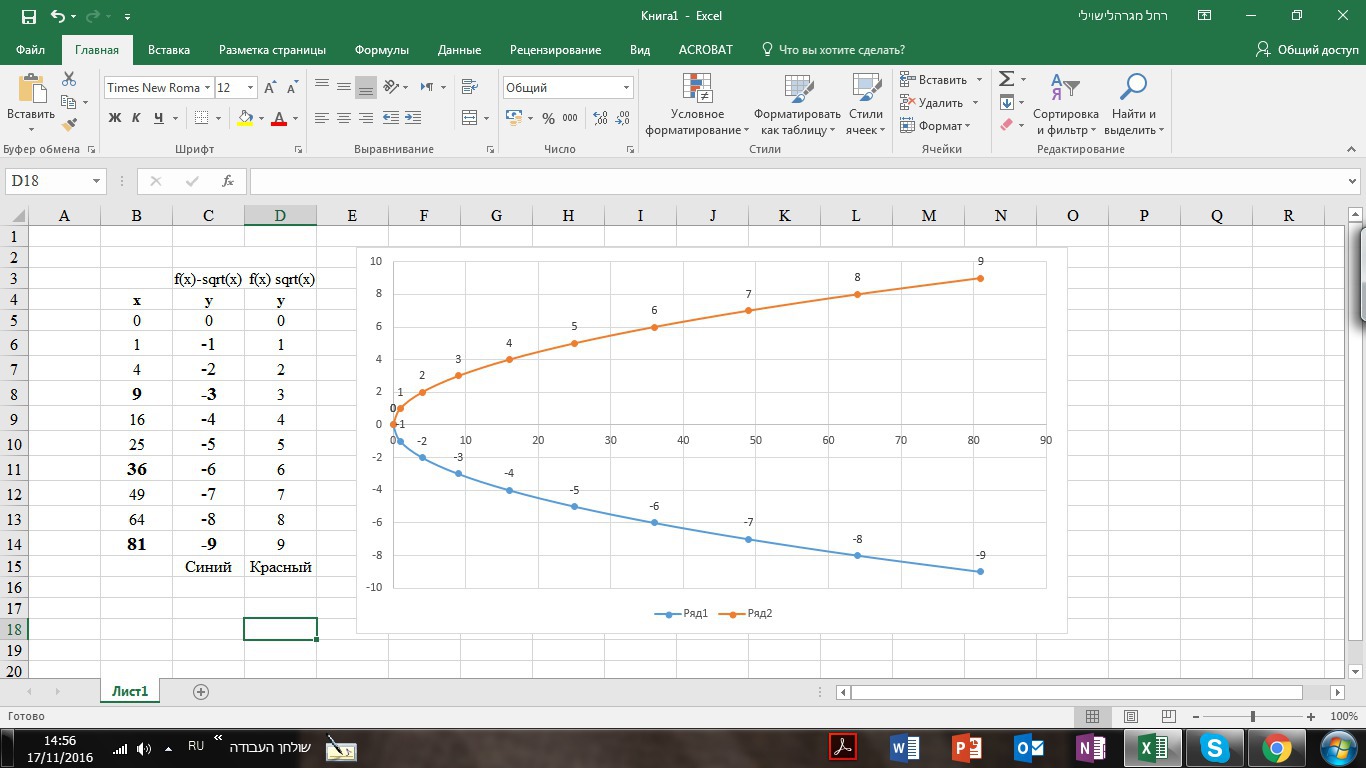The height and width of the screenshot is (768, 1366).
Task: Open the Общий number format dropdown
Action: 626,88
